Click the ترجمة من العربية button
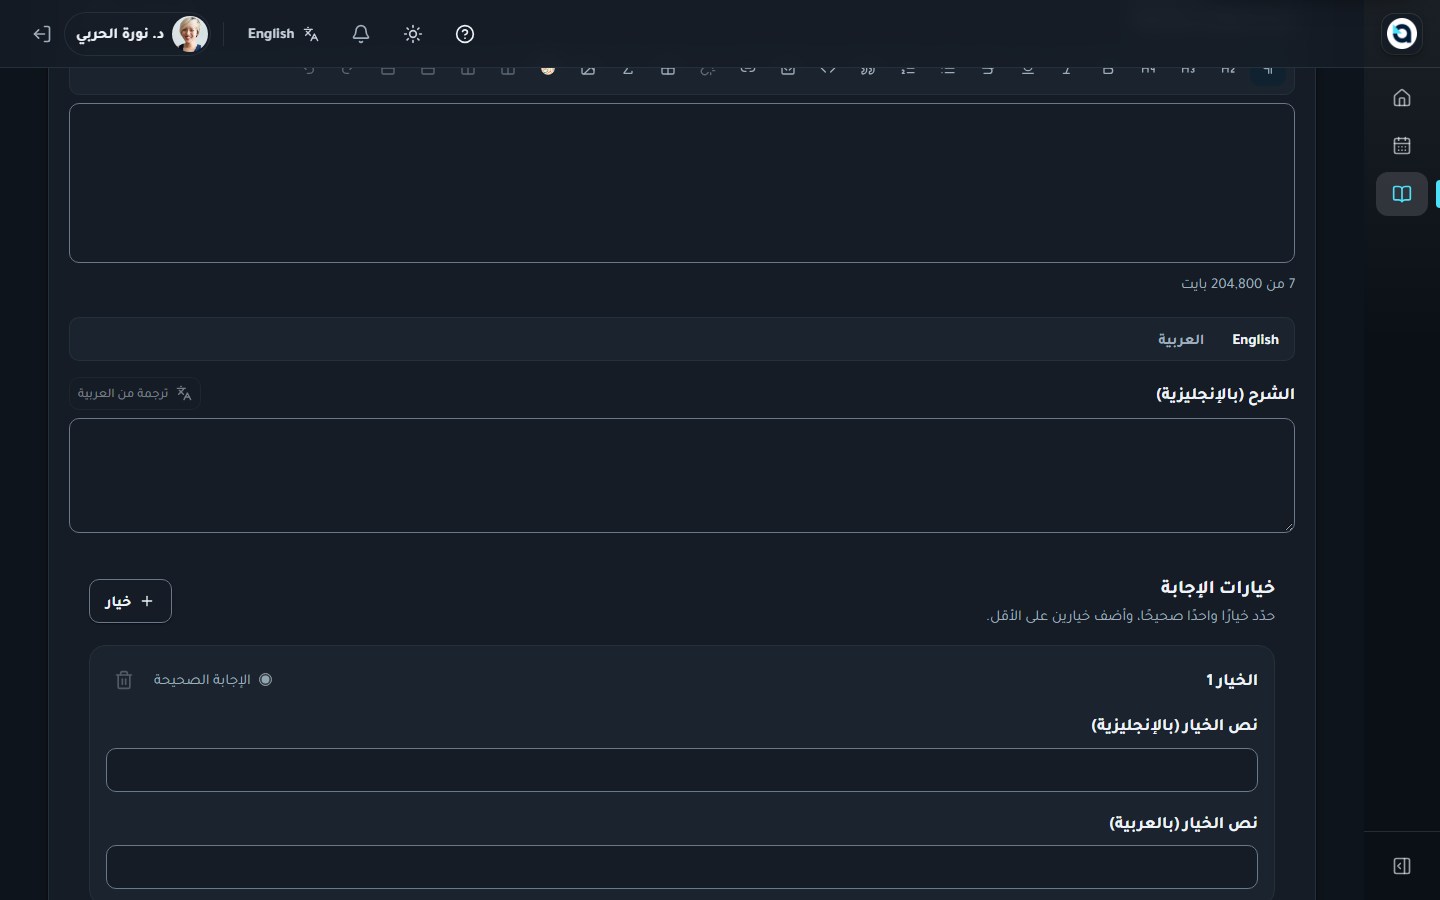1440x900 pixels. pos(135,393)
